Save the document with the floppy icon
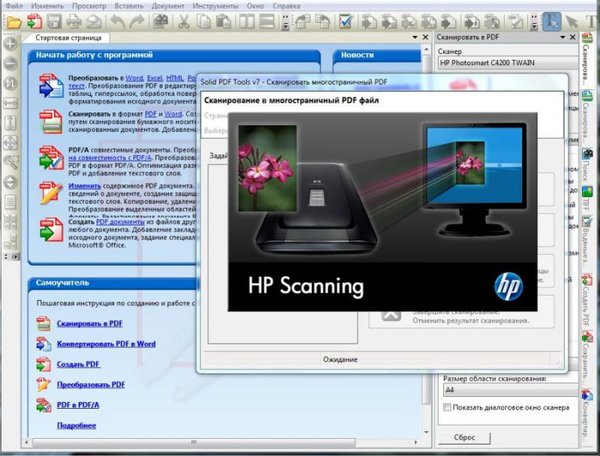This screenshot has width=600, height=456. (x=54, y=22)
